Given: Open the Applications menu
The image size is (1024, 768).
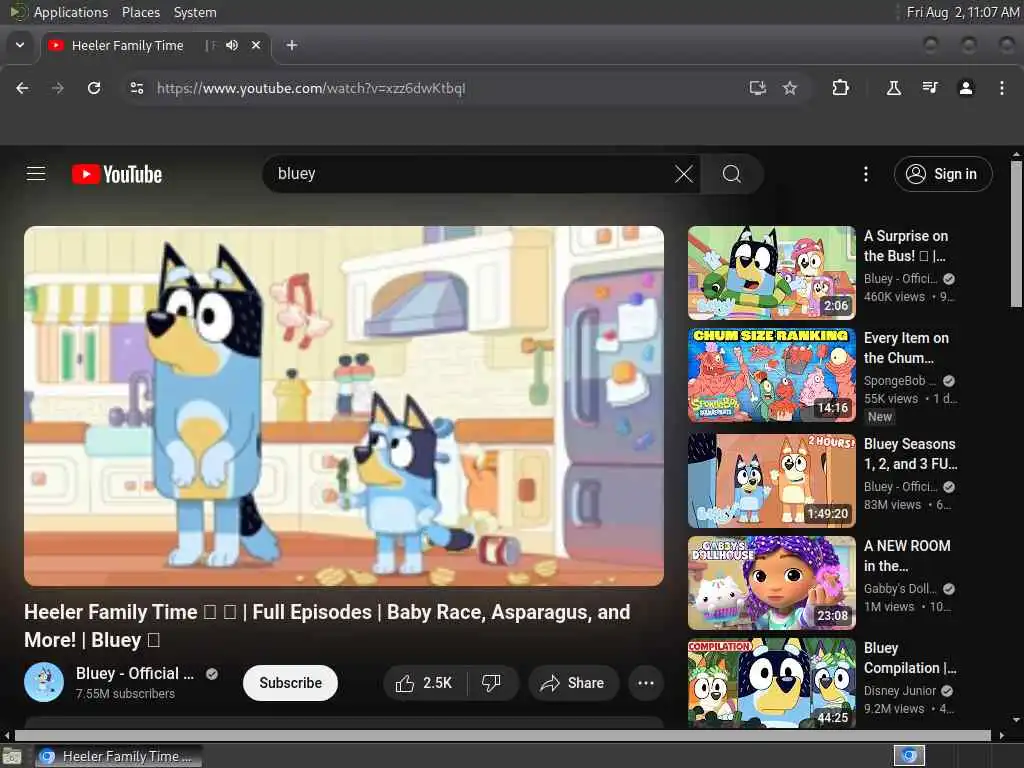Looking at the screenshot, I should 71,12.
